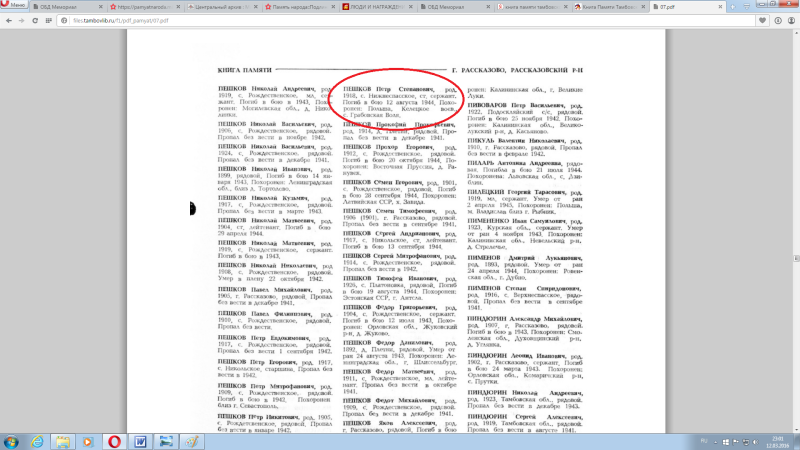Click the ПЕШКОВ Федот Михайлович entry
The width and height of the screenshot is (800, 450).
(399, 407)
